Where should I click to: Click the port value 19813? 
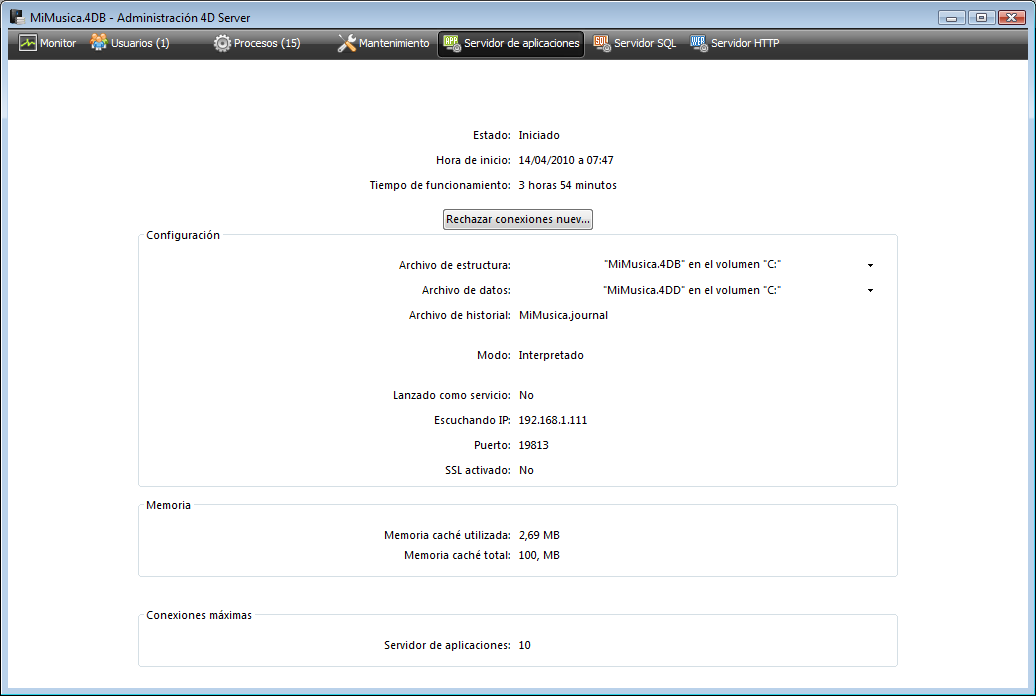(x=533, y=445)
